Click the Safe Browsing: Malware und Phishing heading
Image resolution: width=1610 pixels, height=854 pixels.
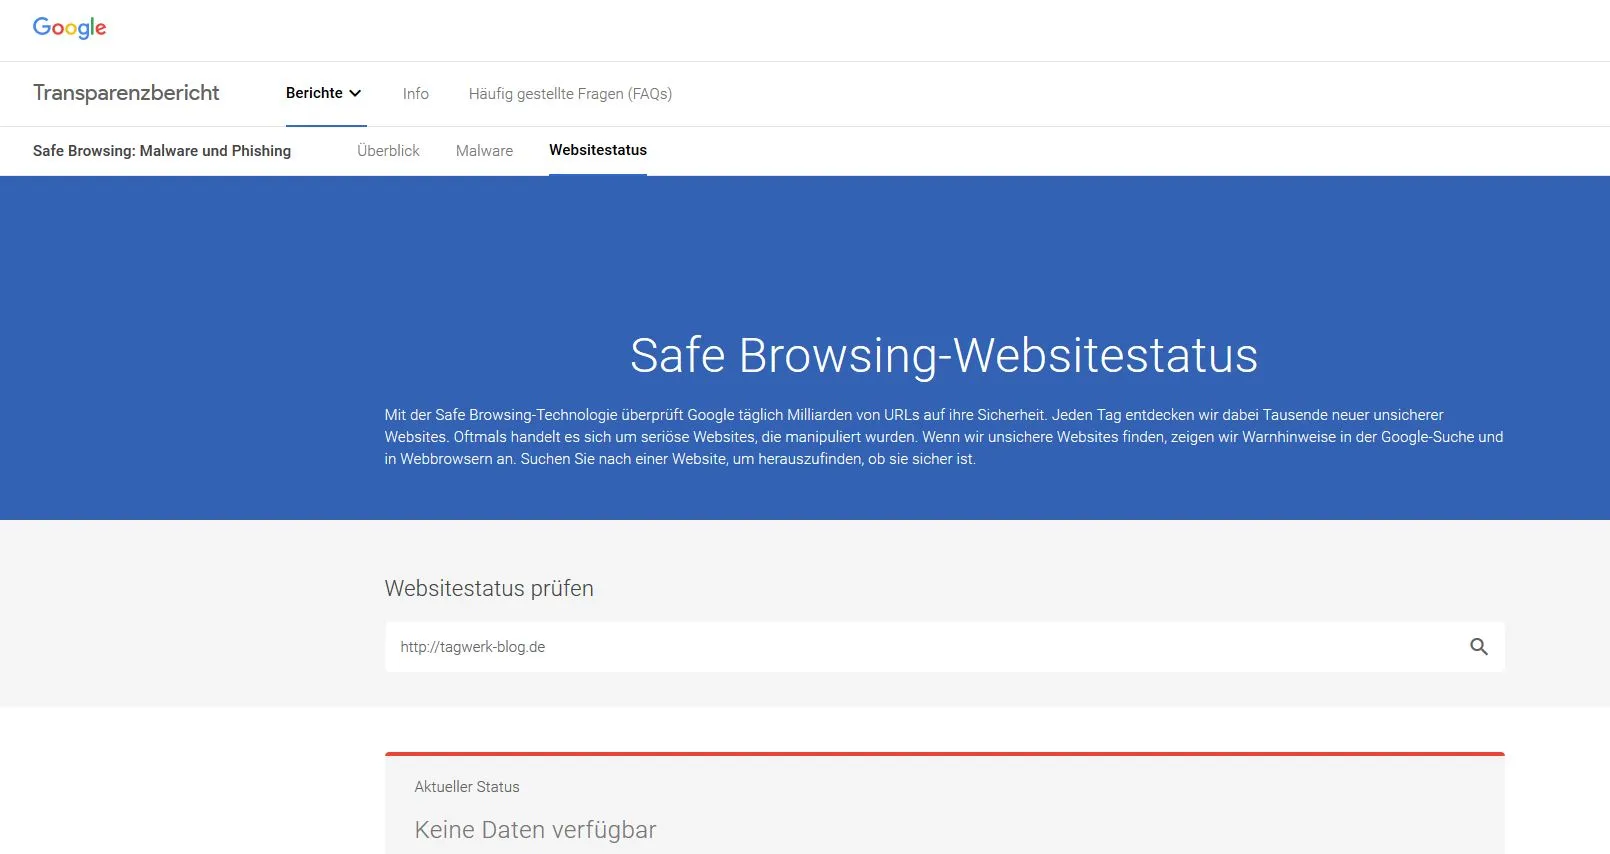coord(162,151)
